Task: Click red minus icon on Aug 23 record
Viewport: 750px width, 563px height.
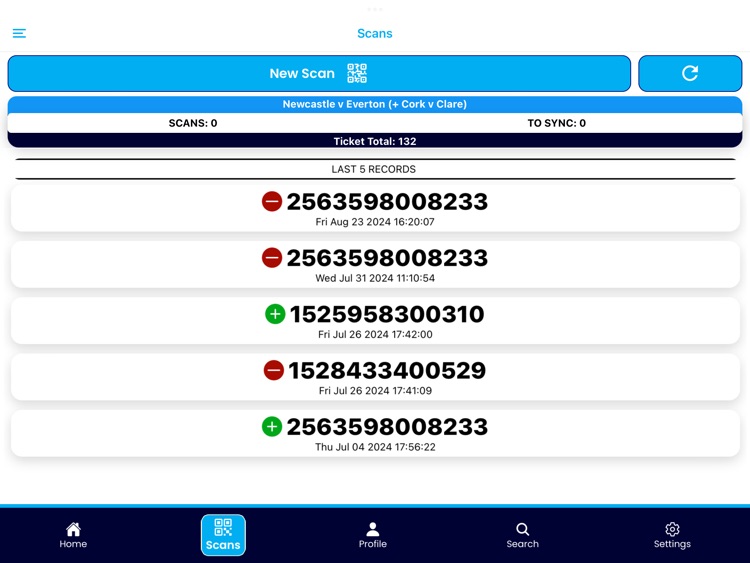Action: (272, 201)
